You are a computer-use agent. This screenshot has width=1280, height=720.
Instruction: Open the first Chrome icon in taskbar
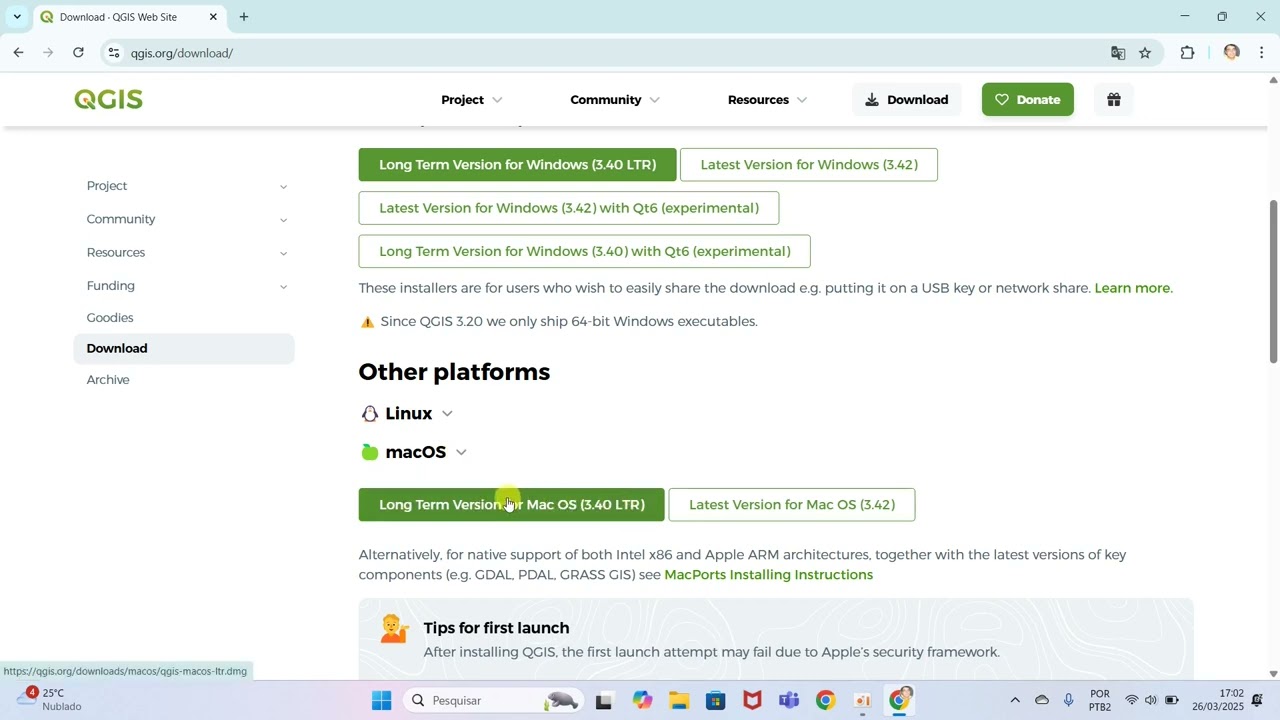(x=826, y=700)
